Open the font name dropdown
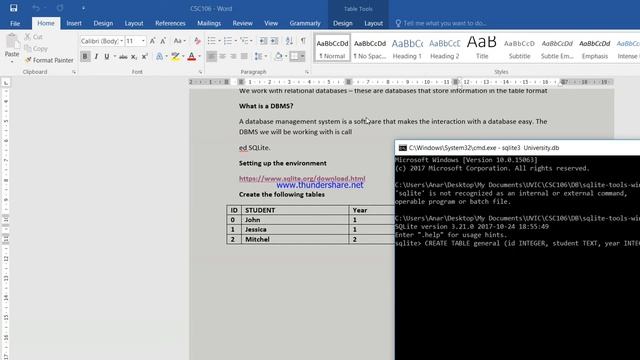The width and height of the screenshot is (640, 360). click(x=121, y=41)
